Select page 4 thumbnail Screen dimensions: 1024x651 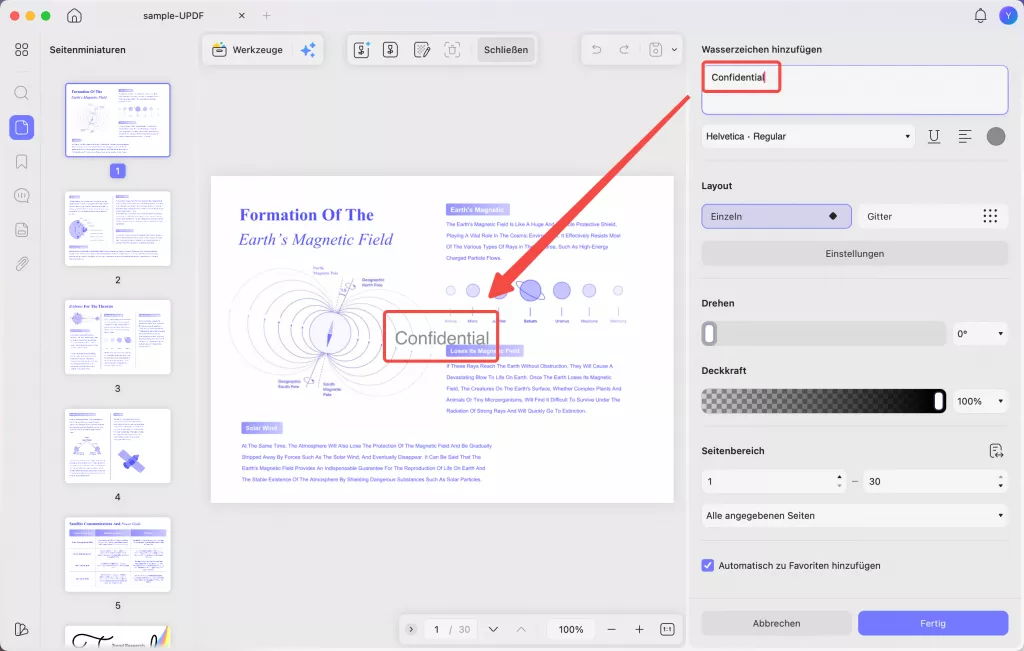[x=118, y=446]
